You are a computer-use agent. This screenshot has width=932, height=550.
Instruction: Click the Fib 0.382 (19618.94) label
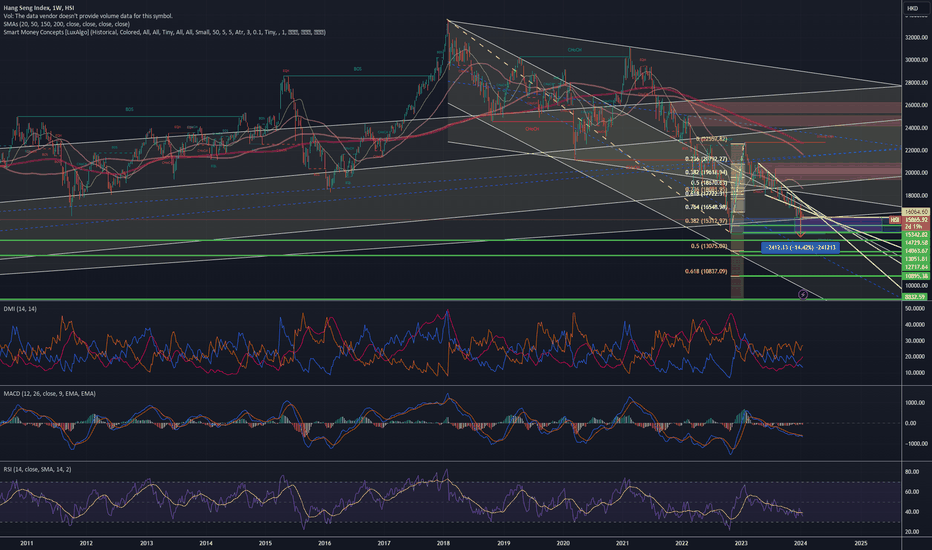pos(706,172)
